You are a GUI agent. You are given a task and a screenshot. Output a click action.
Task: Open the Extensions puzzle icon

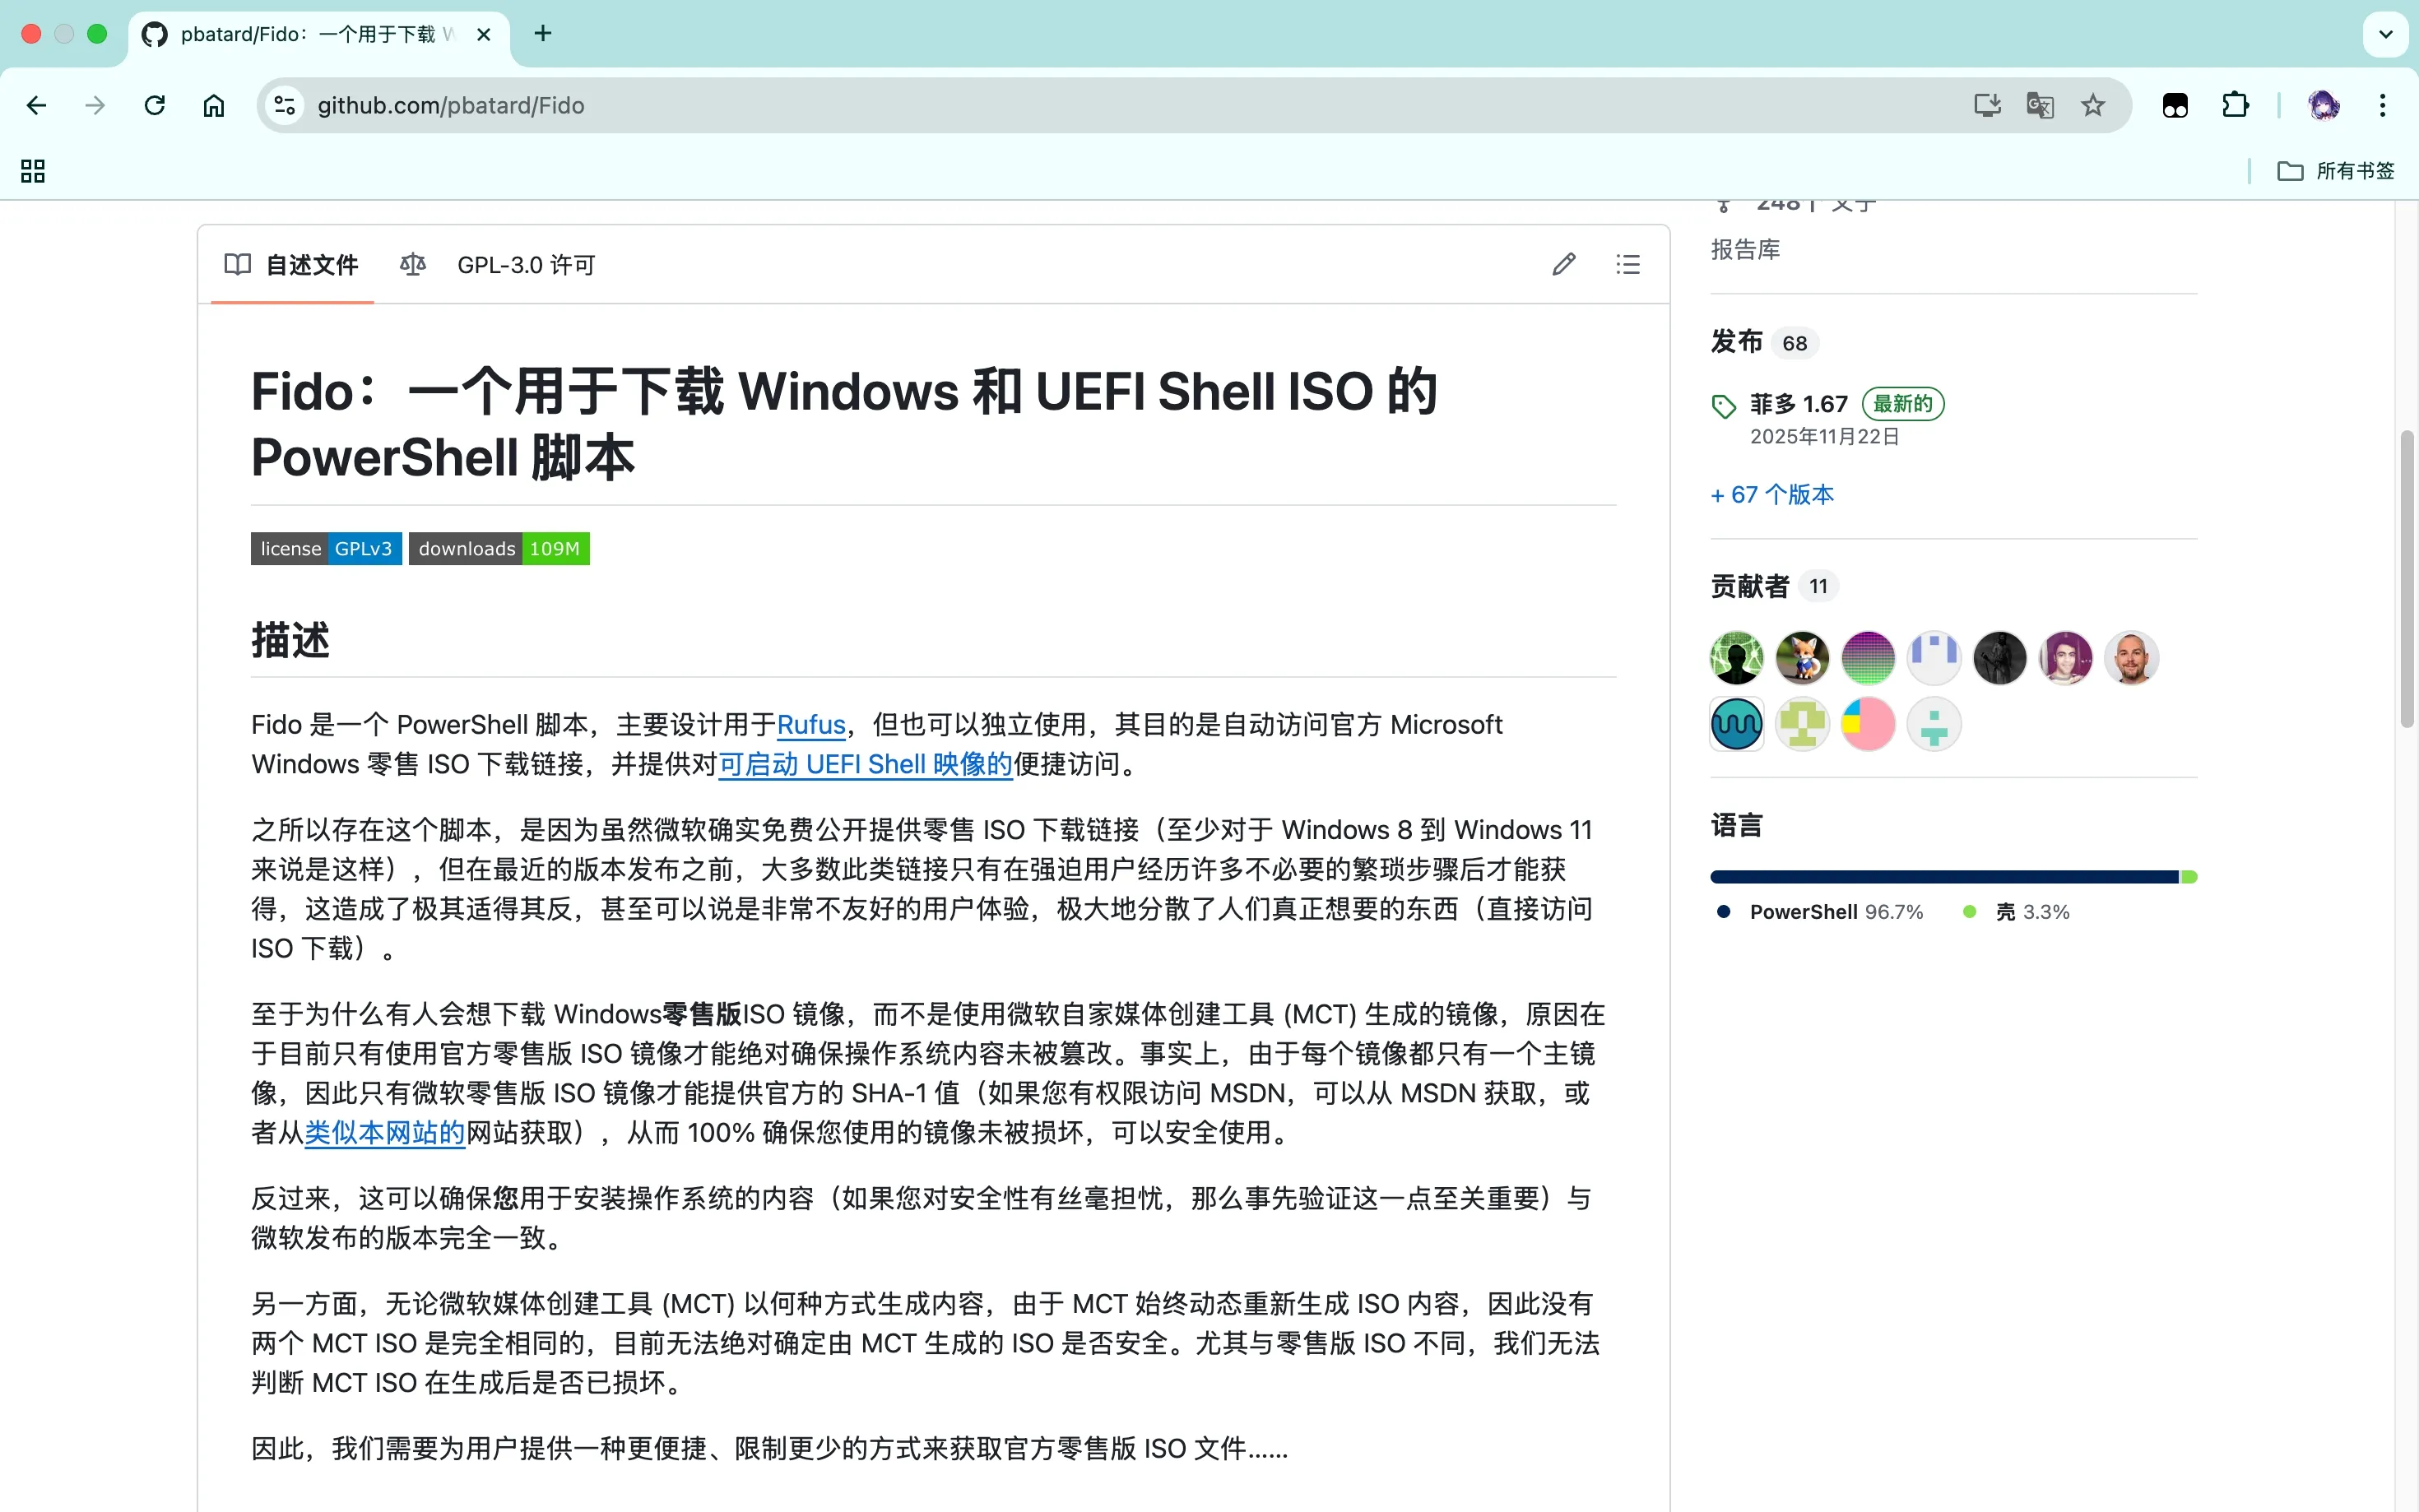tap(2235, 105)
